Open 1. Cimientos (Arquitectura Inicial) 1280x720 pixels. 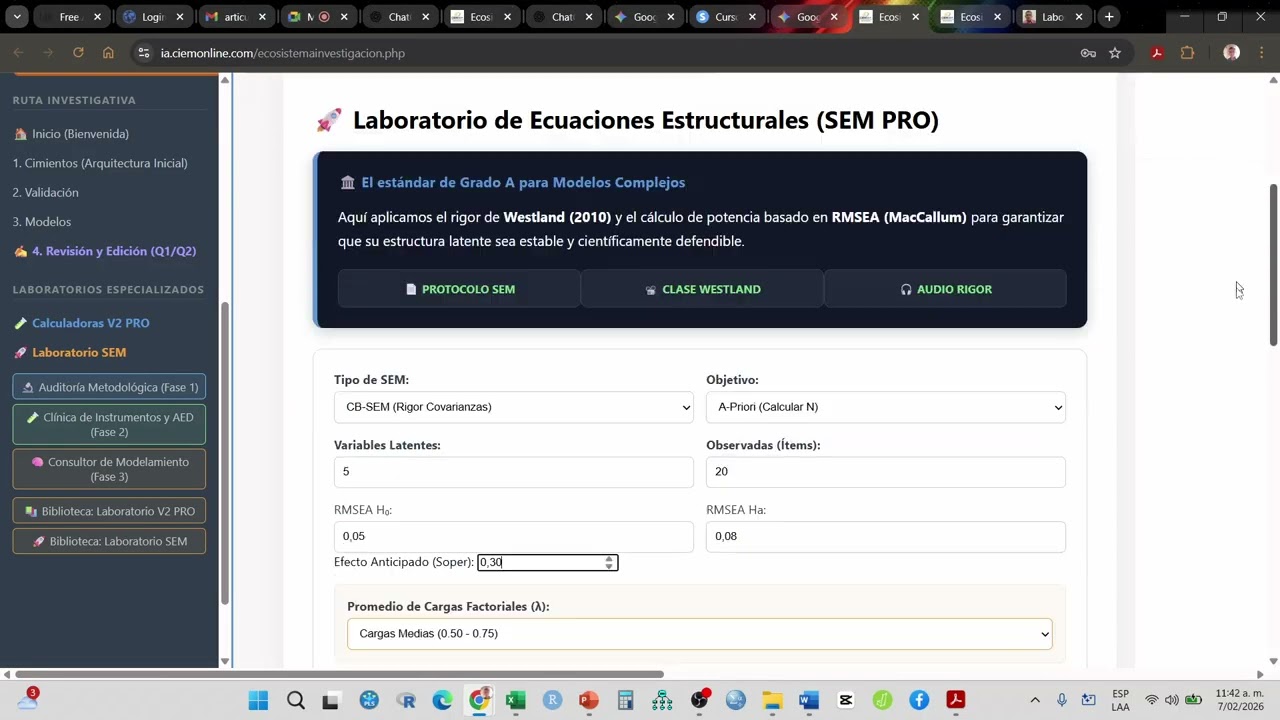click(x=100, y=163)
